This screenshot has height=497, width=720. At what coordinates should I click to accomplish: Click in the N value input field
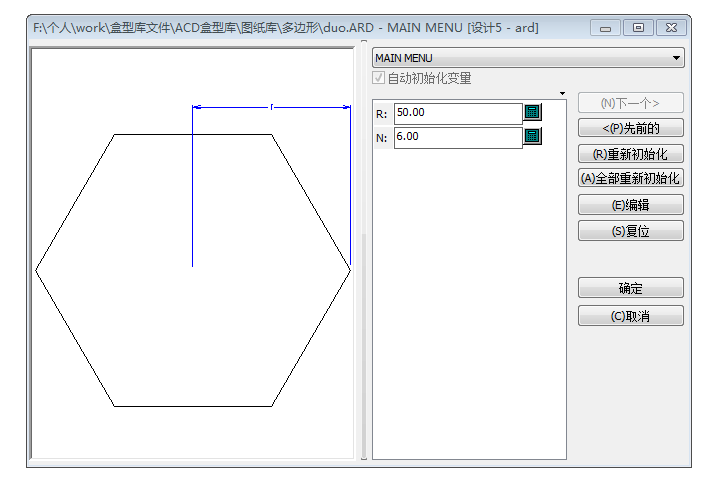457,137
